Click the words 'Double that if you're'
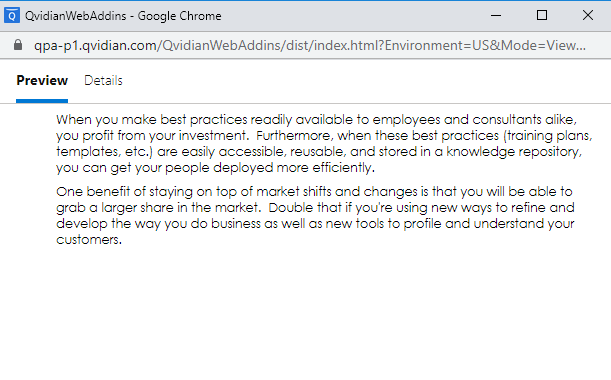 [x=330, y=207]
